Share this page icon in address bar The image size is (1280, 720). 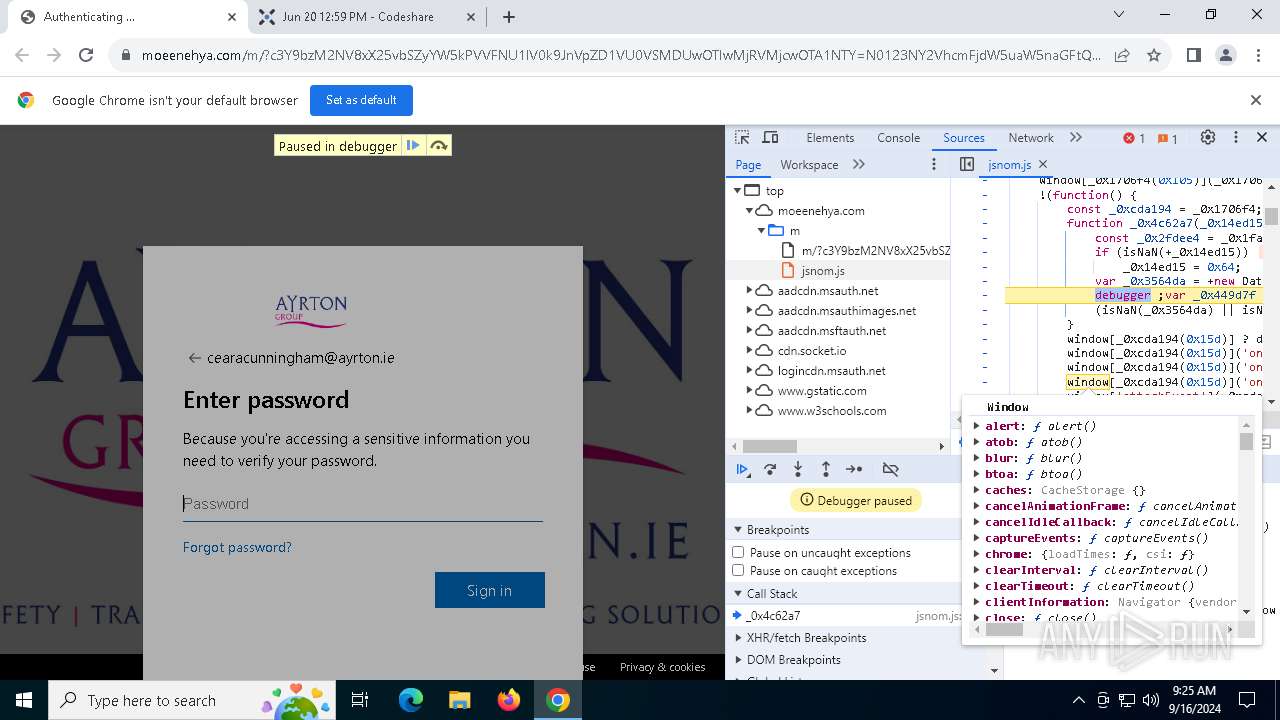pyautogui.click(x=1122, y=56)
